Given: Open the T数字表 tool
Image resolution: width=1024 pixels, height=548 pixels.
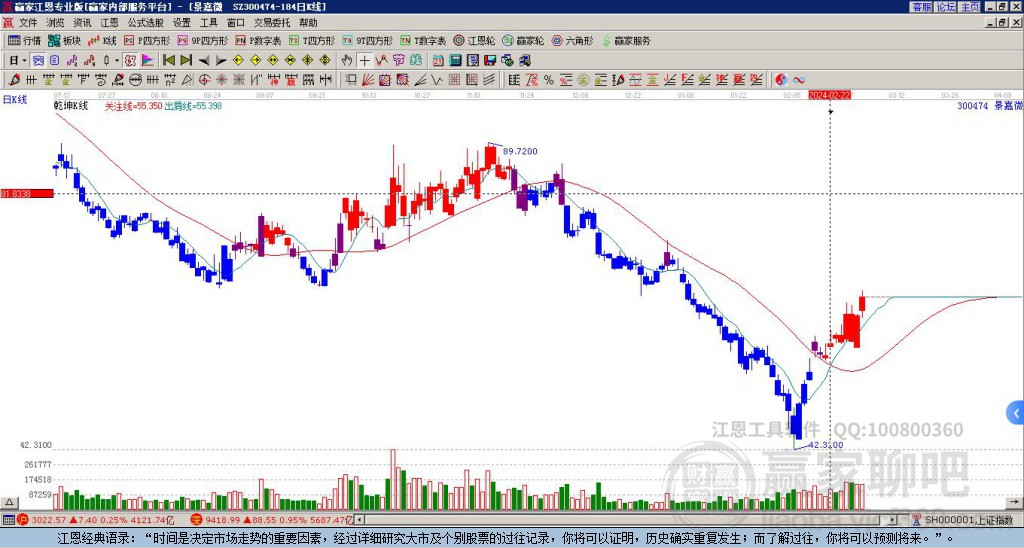Looking at the screenshot, I should [x=423, y=40].
